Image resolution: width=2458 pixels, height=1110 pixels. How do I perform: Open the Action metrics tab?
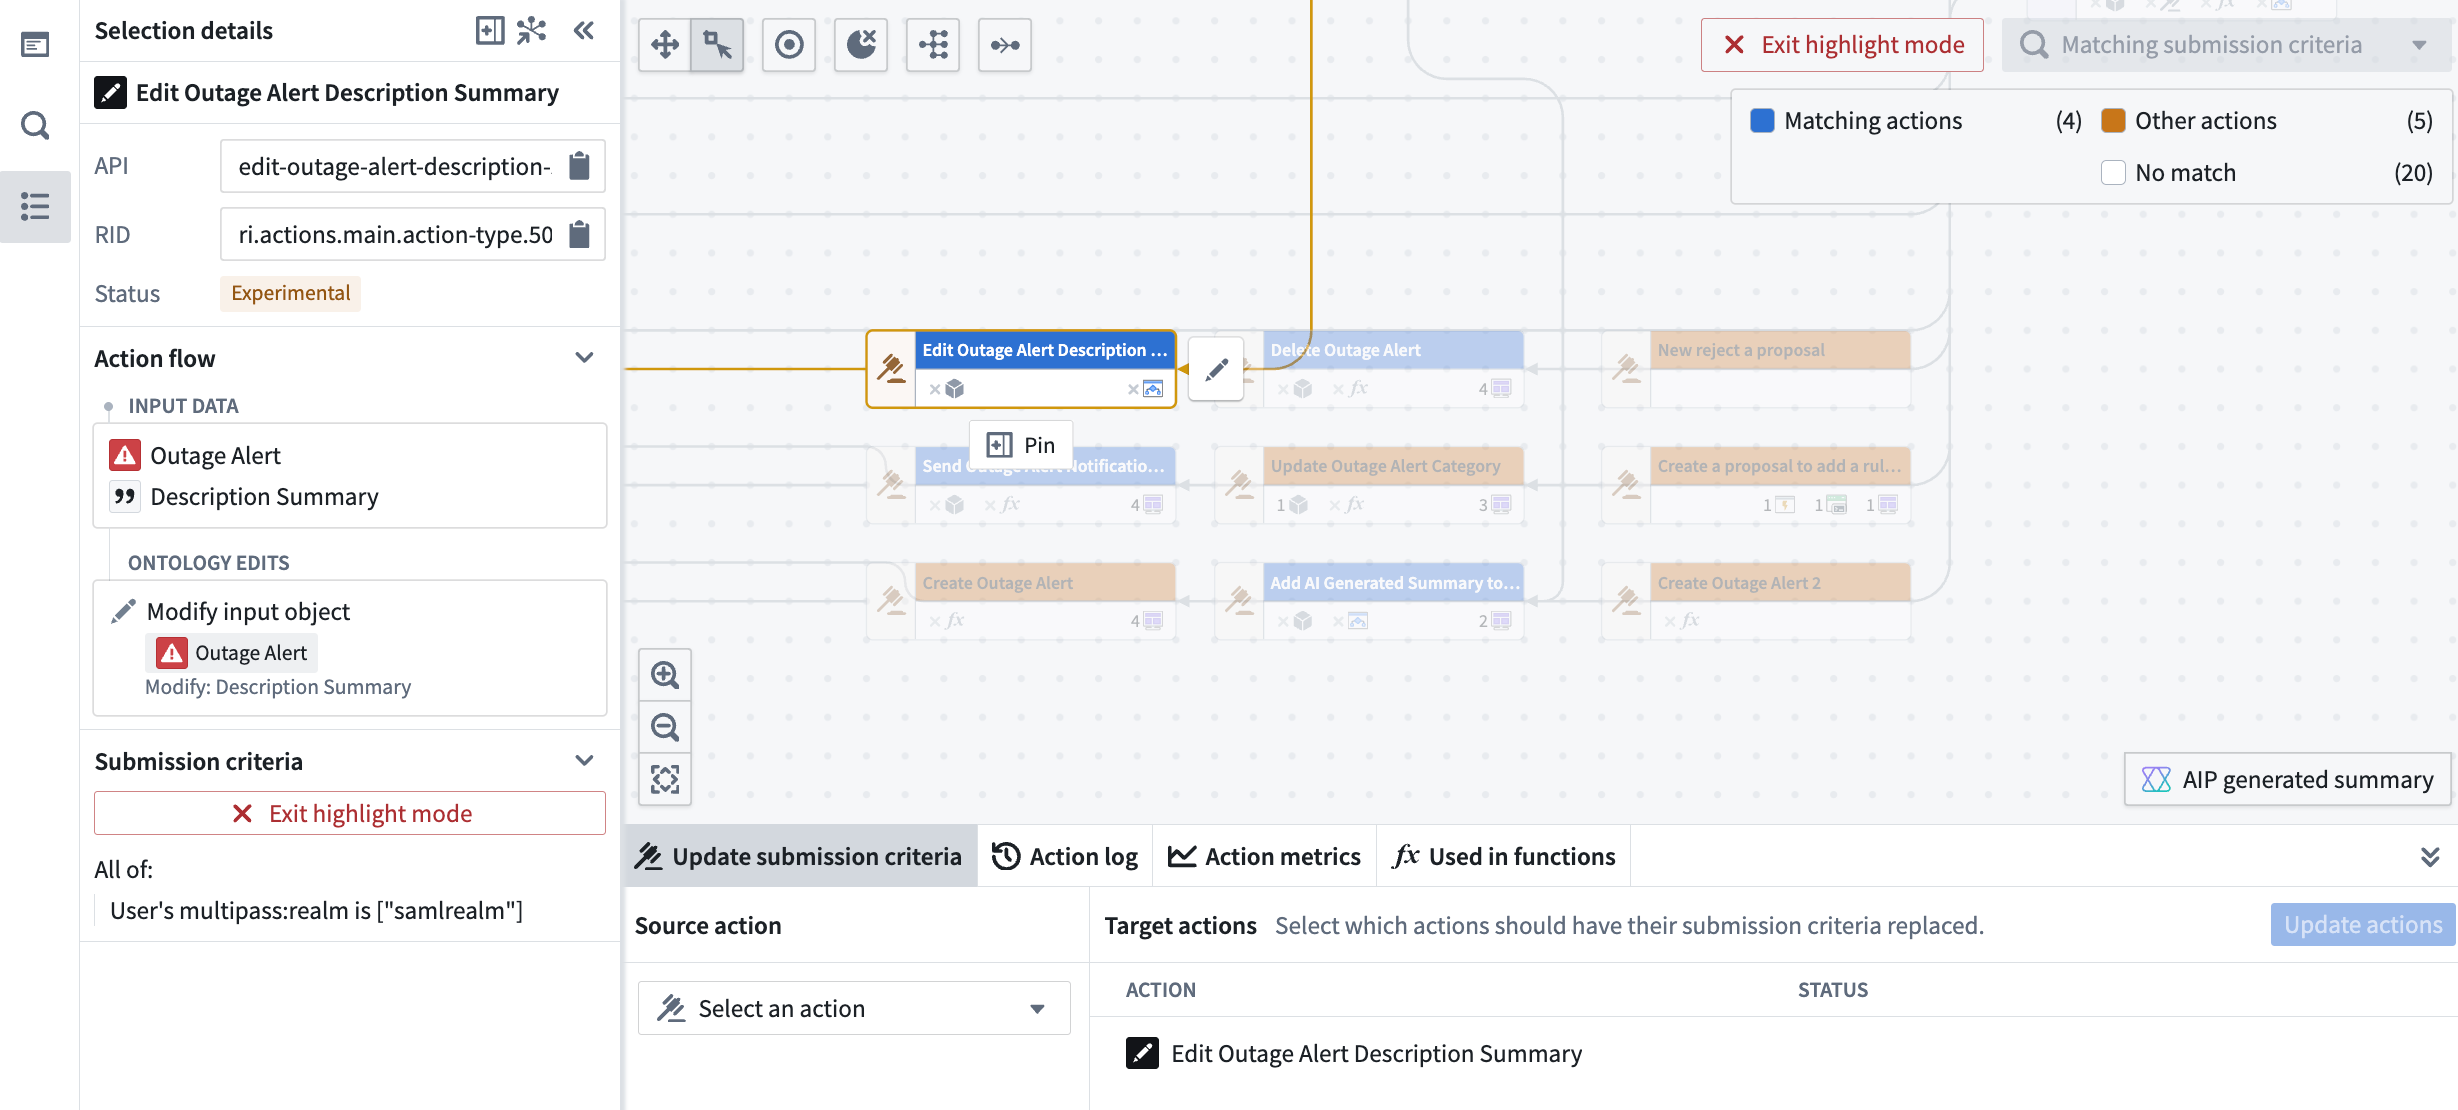1263,856
